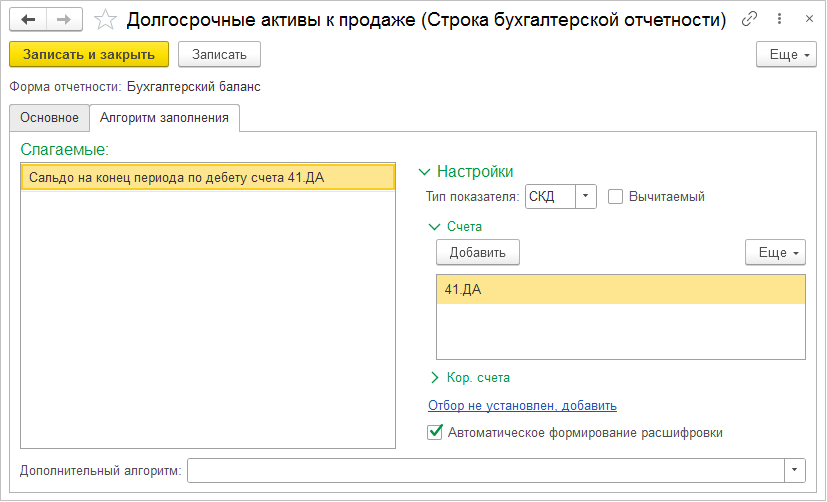Click the Отбор не установлен, добавить link
The image size is (827, 502).
(522, 405)
